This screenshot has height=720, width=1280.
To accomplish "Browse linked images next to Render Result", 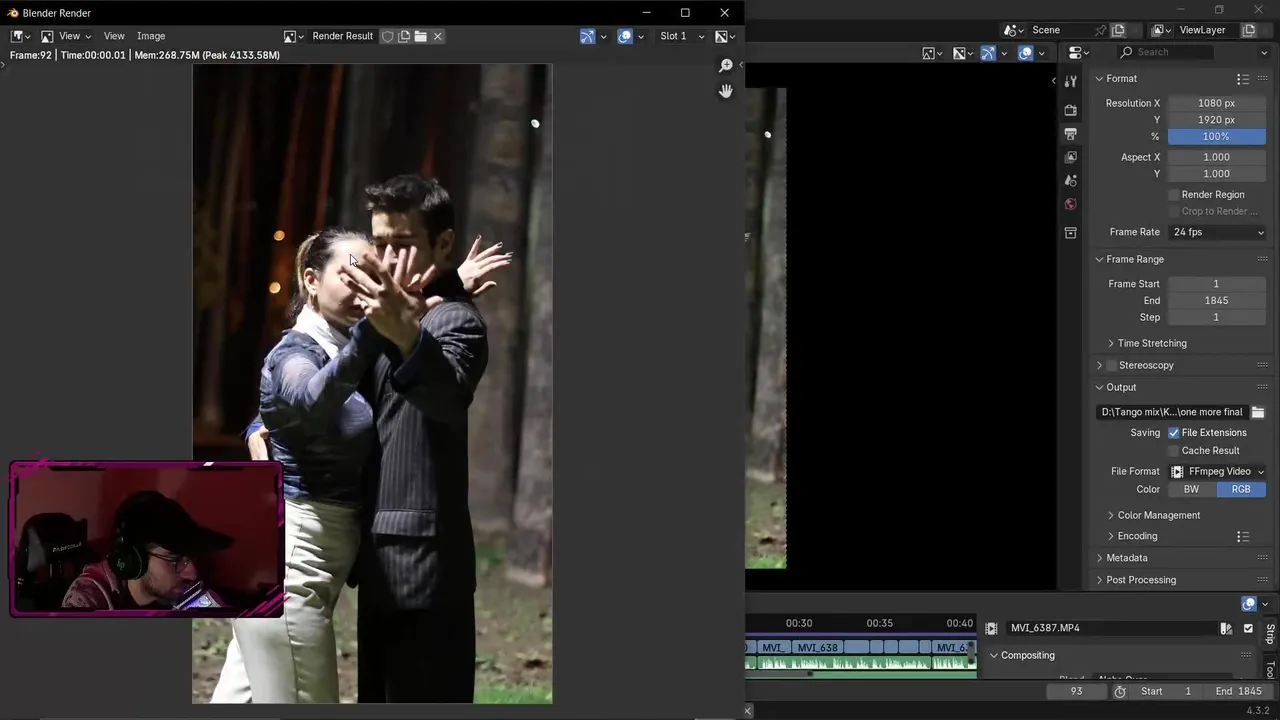I will pyautogui.click(x=293, y=36).
